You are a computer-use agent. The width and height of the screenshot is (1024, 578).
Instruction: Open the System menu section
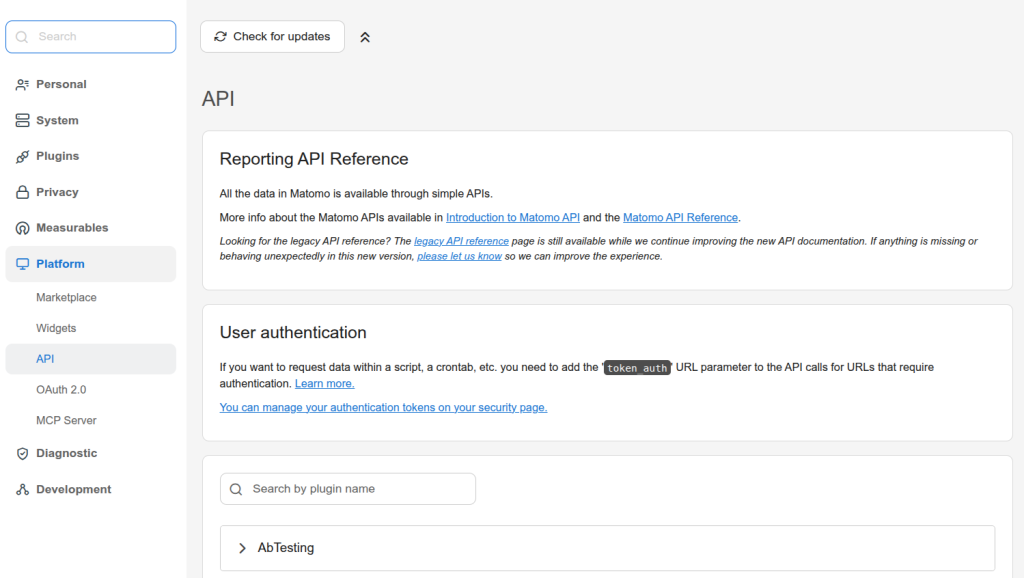point(91,120)
